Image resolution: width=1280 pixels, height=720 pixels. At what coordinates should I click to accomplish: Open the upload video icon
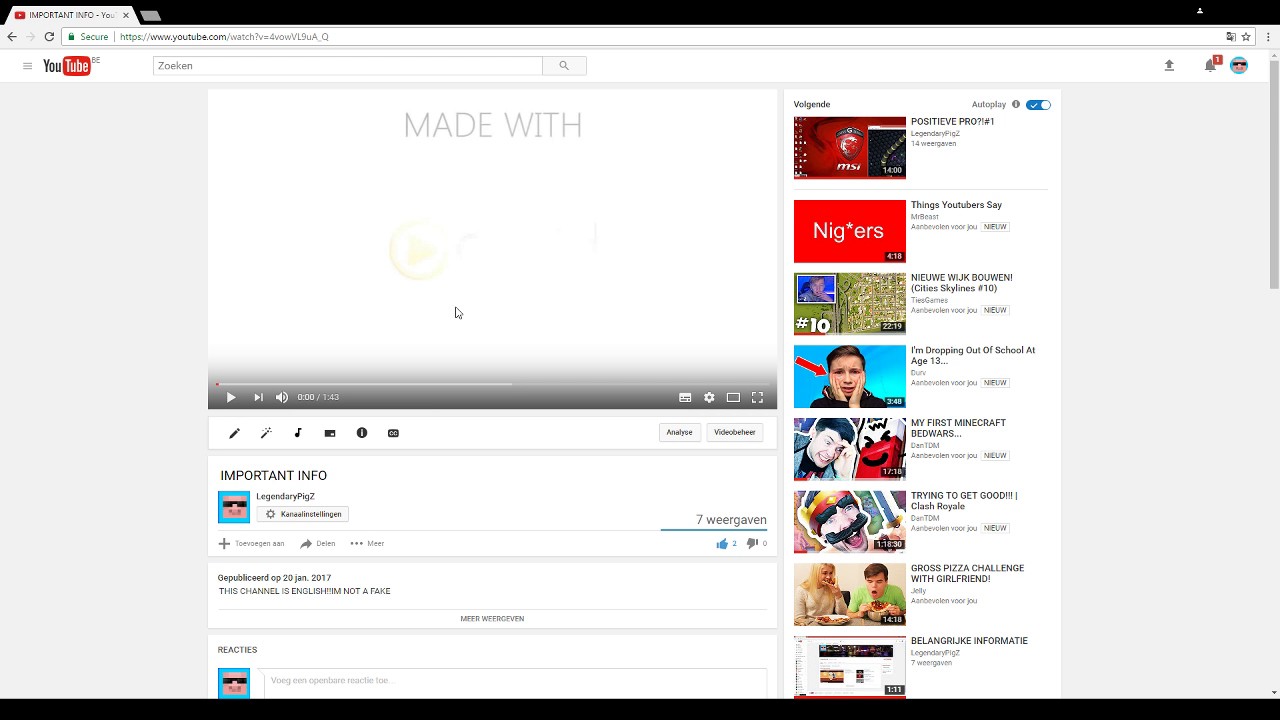pyautogui.click(x=1169, y=66)
